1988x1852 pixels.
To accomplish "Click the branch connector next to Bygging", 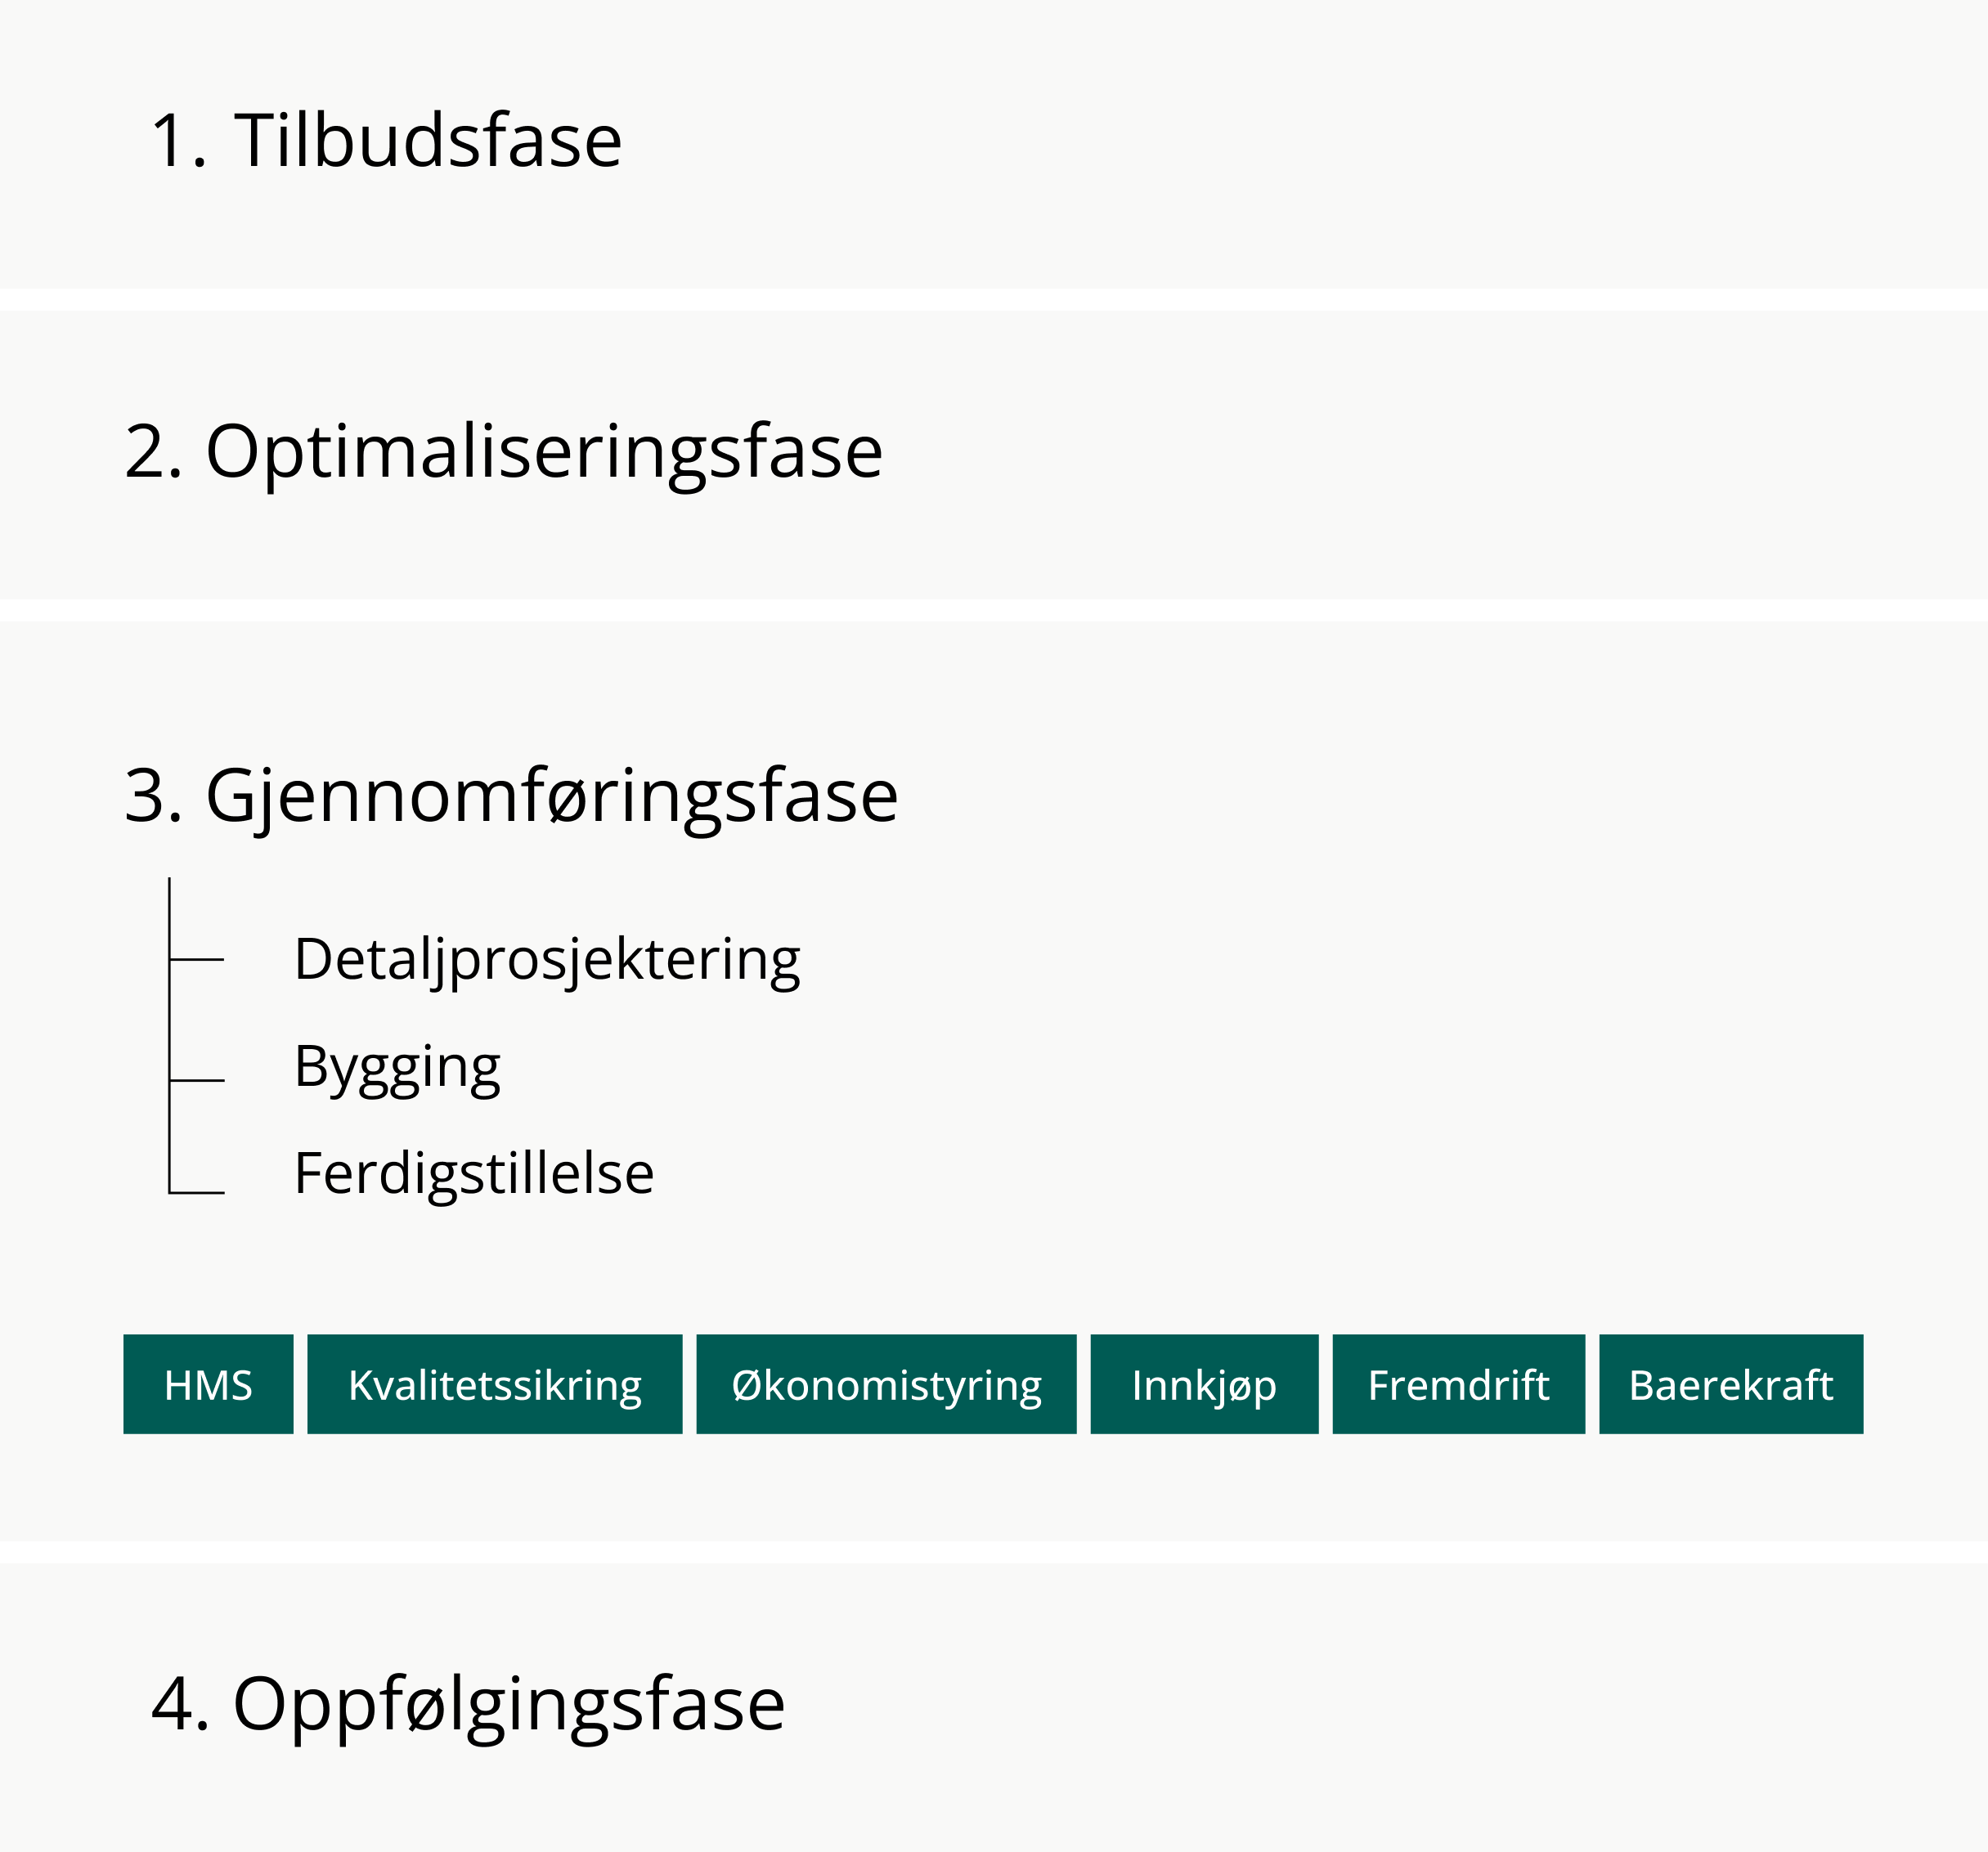I will [x=197, y=1081].
